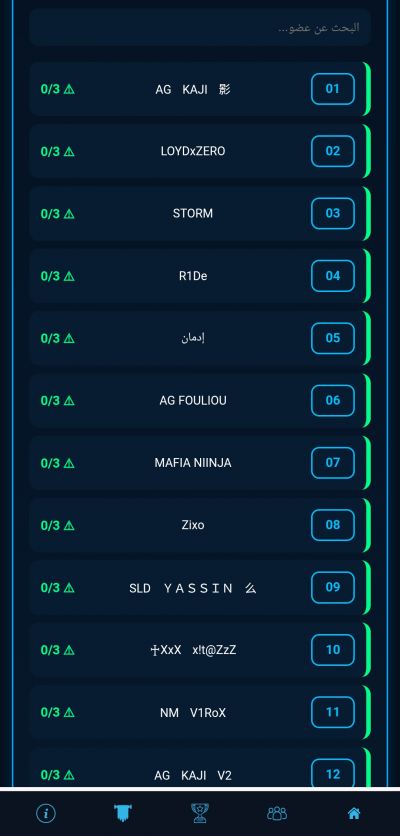Click the member search field
Image resolution: width=400 pixels, height=836 pixels.
click(x=200, y=27)
